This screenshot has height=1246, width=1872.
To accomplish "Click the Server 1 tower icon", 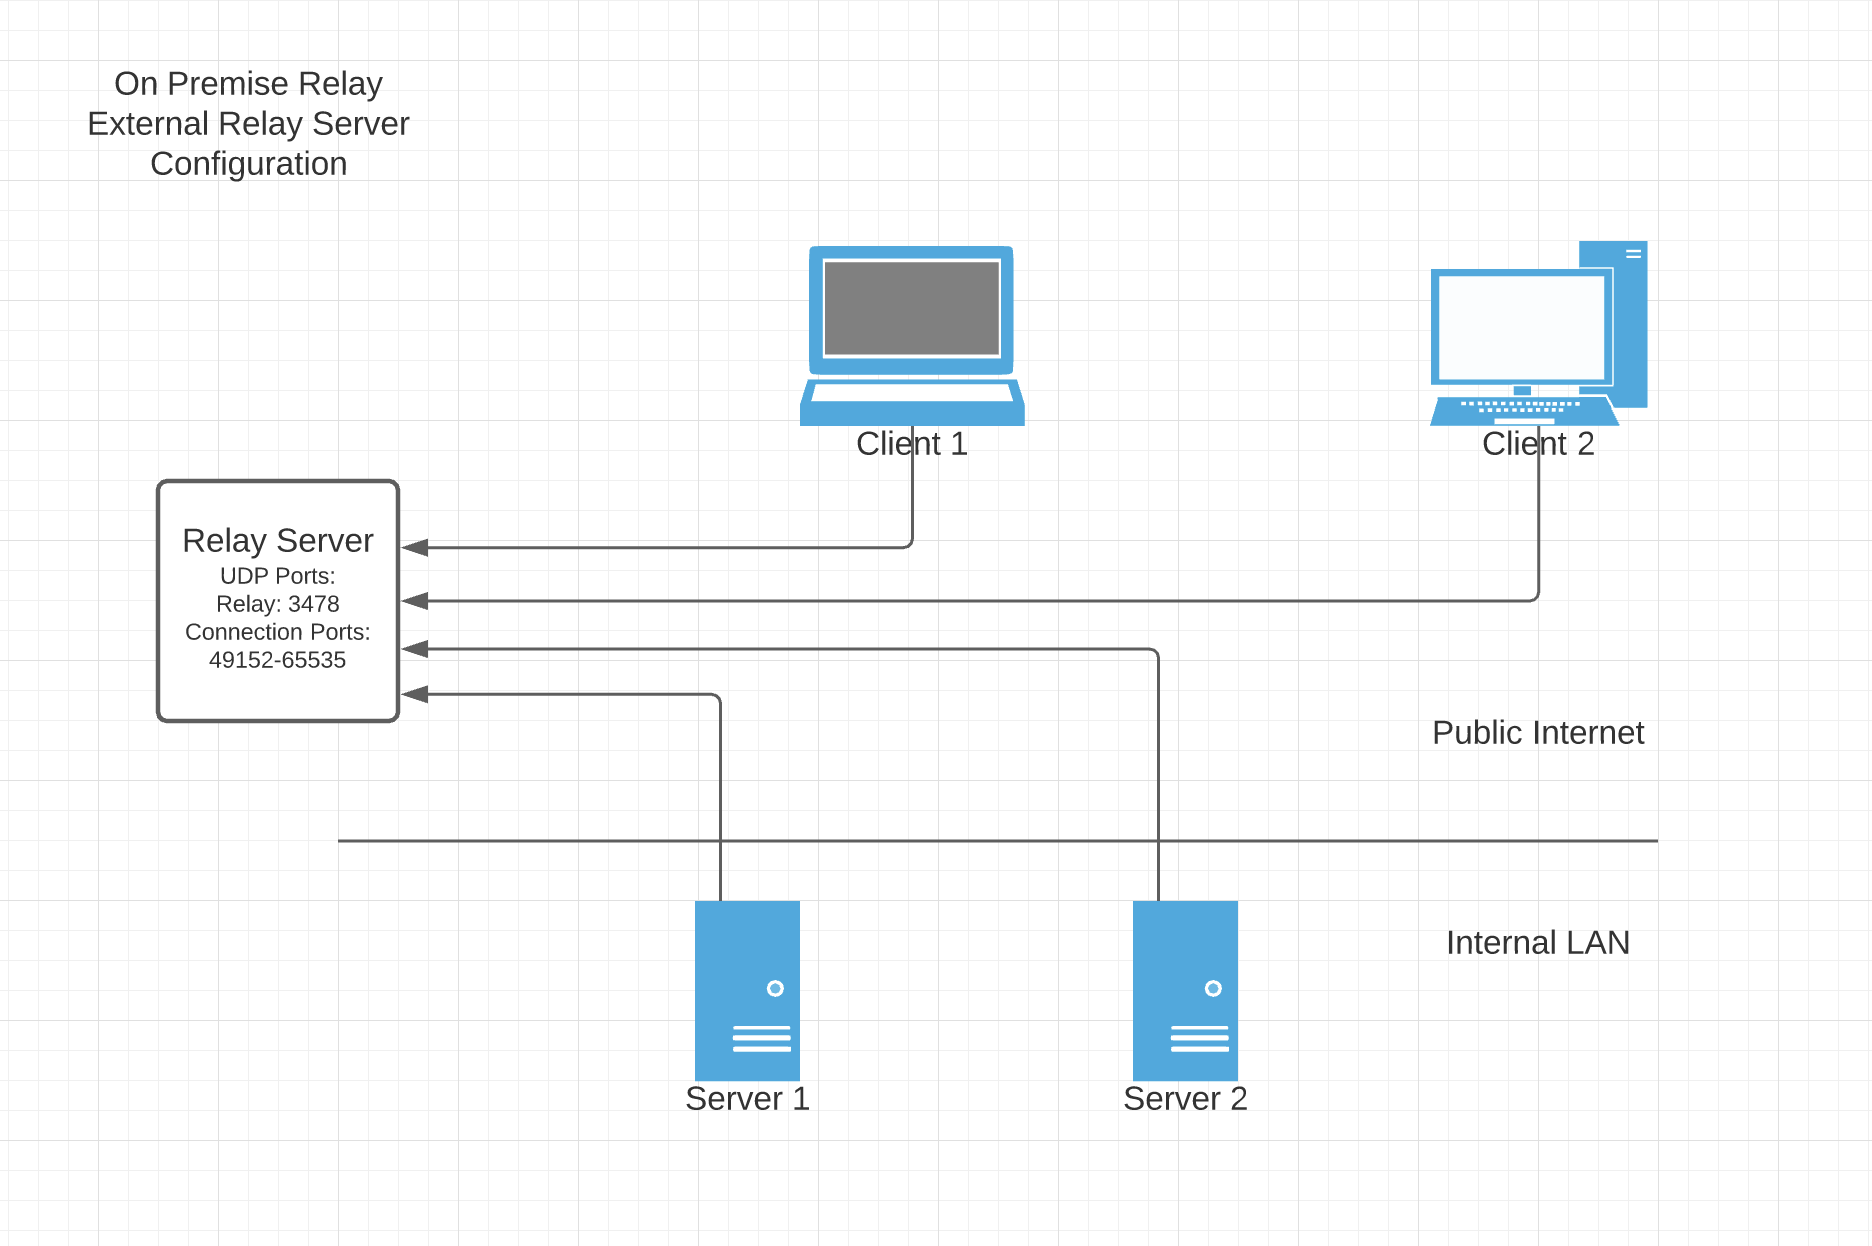I will click(x=747, y=989).
